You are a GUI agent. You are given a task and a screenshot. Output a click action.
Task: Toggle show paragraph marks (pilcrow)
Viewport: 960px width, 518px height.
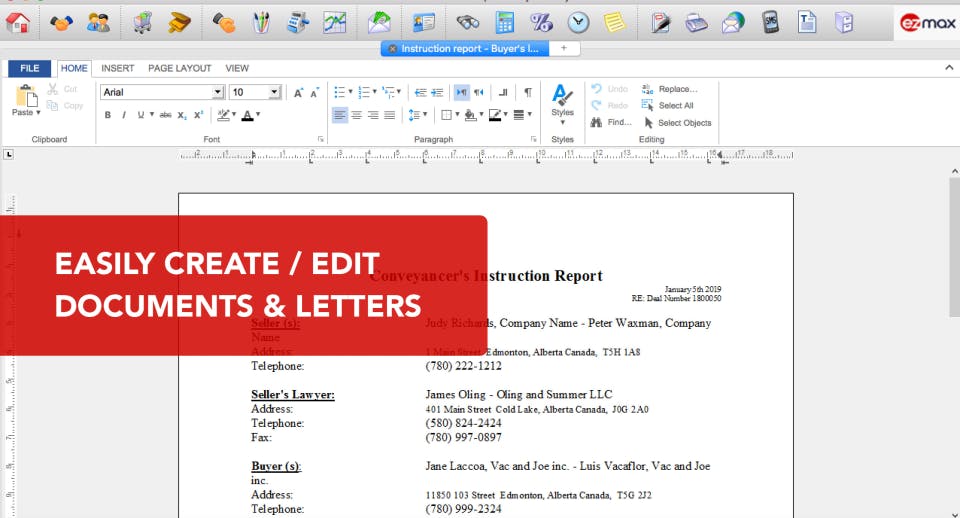[528, 92]
